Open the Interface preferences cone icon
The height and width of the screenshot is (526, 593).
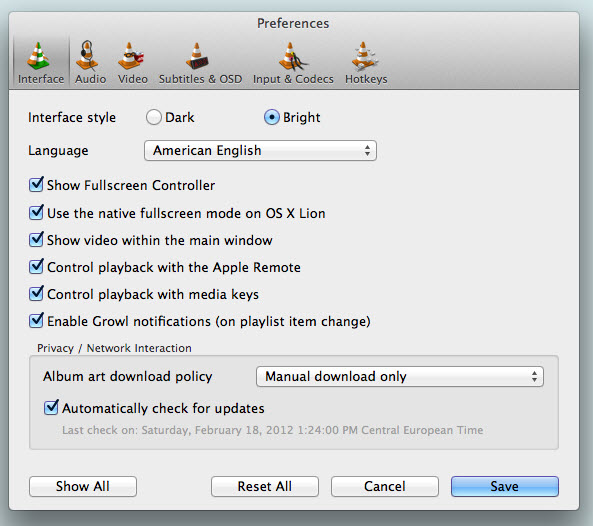point(38,56)
